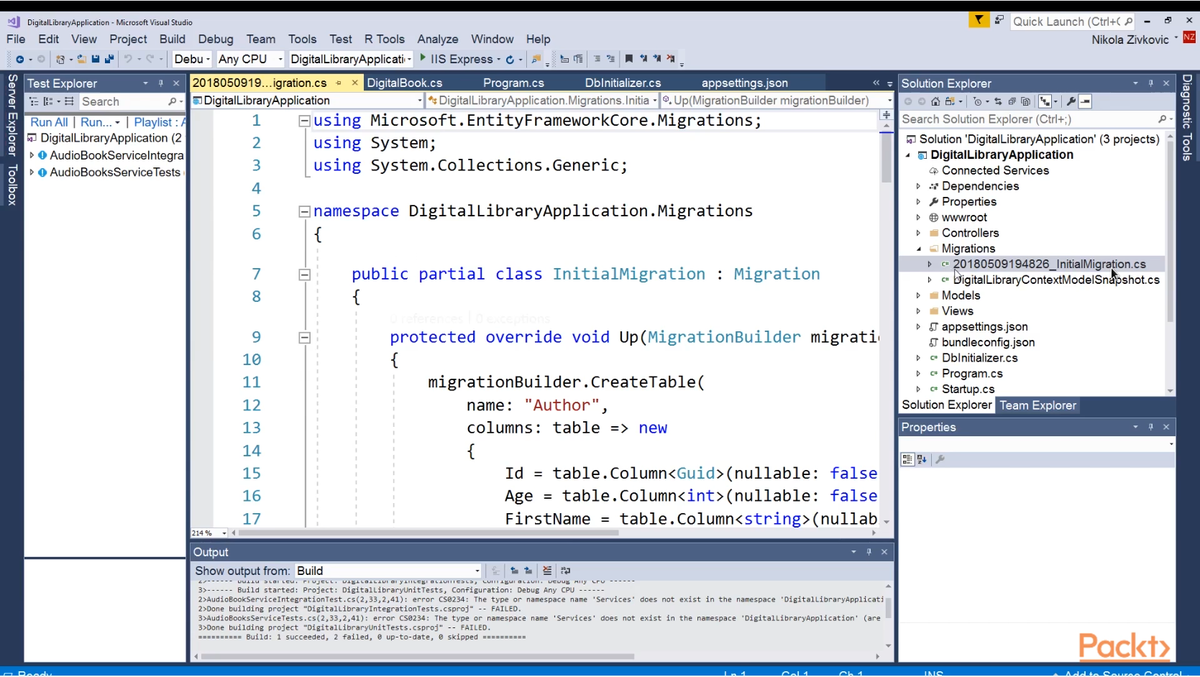Pin the Test Explorer panel

point(160,83)
